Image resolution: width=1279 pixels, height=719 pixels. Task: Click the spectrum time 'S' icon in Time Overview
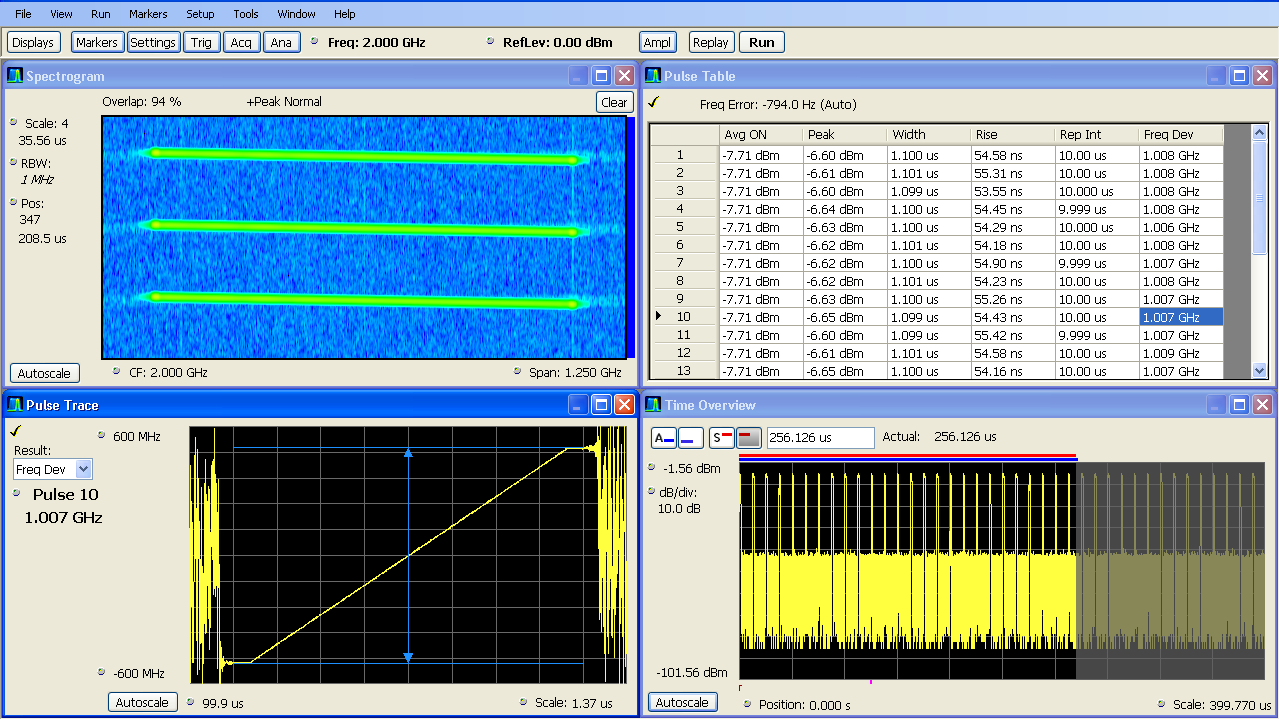[720, 437]
